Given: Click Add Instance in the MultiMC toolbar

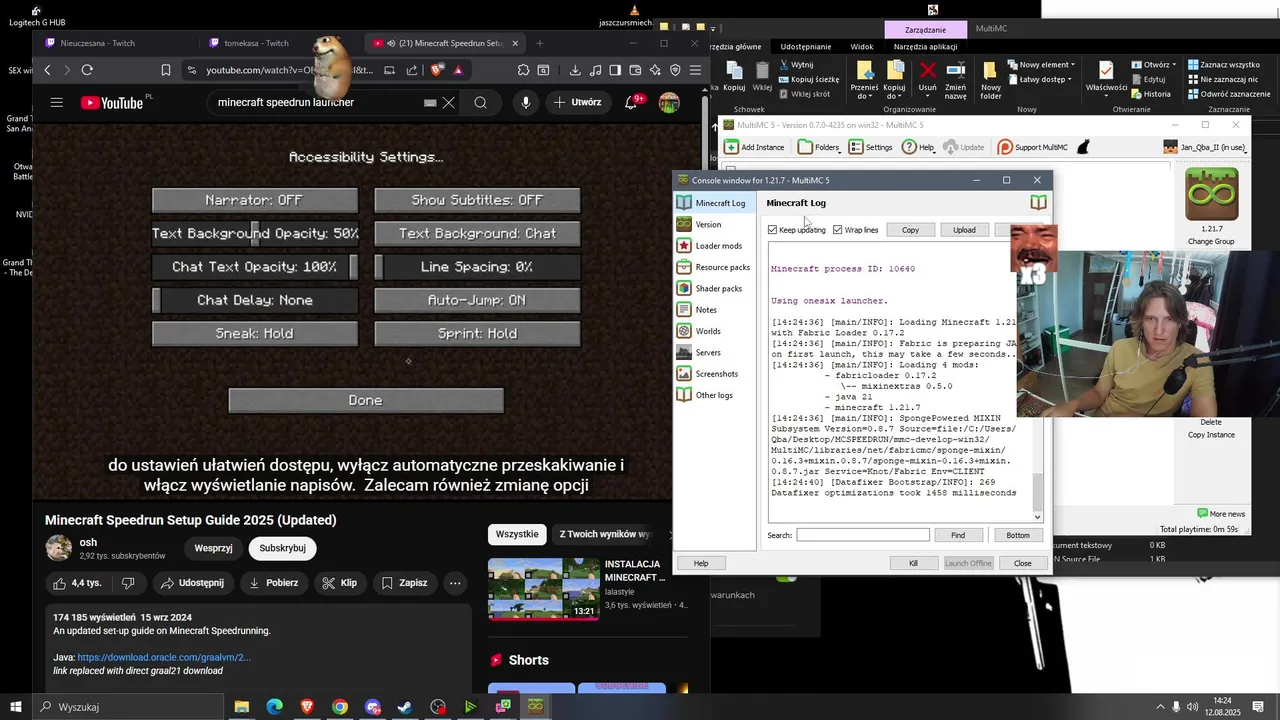Looking at the screenshot, I should [754, 147].
